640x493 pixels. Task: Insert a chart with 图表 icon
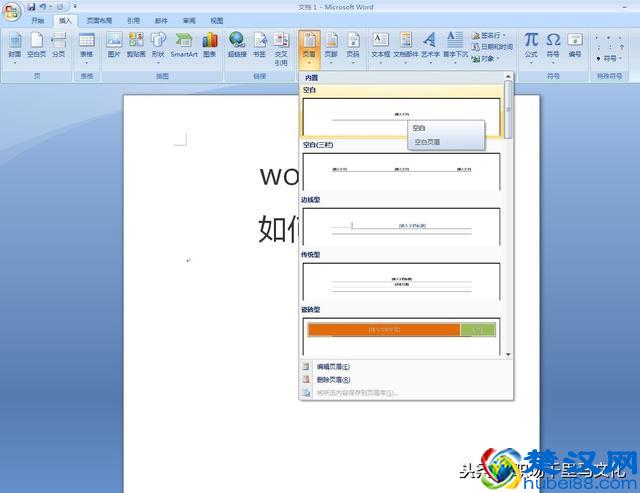pos(210,44)
